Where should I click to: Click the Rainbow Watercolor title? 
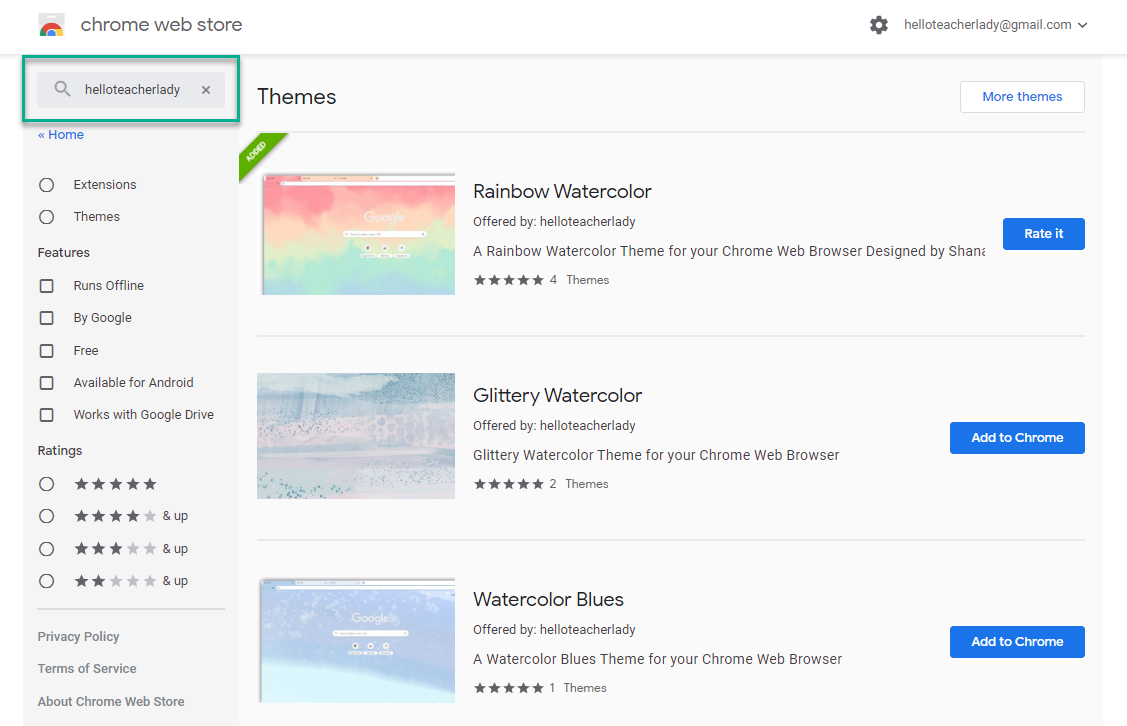562,191
